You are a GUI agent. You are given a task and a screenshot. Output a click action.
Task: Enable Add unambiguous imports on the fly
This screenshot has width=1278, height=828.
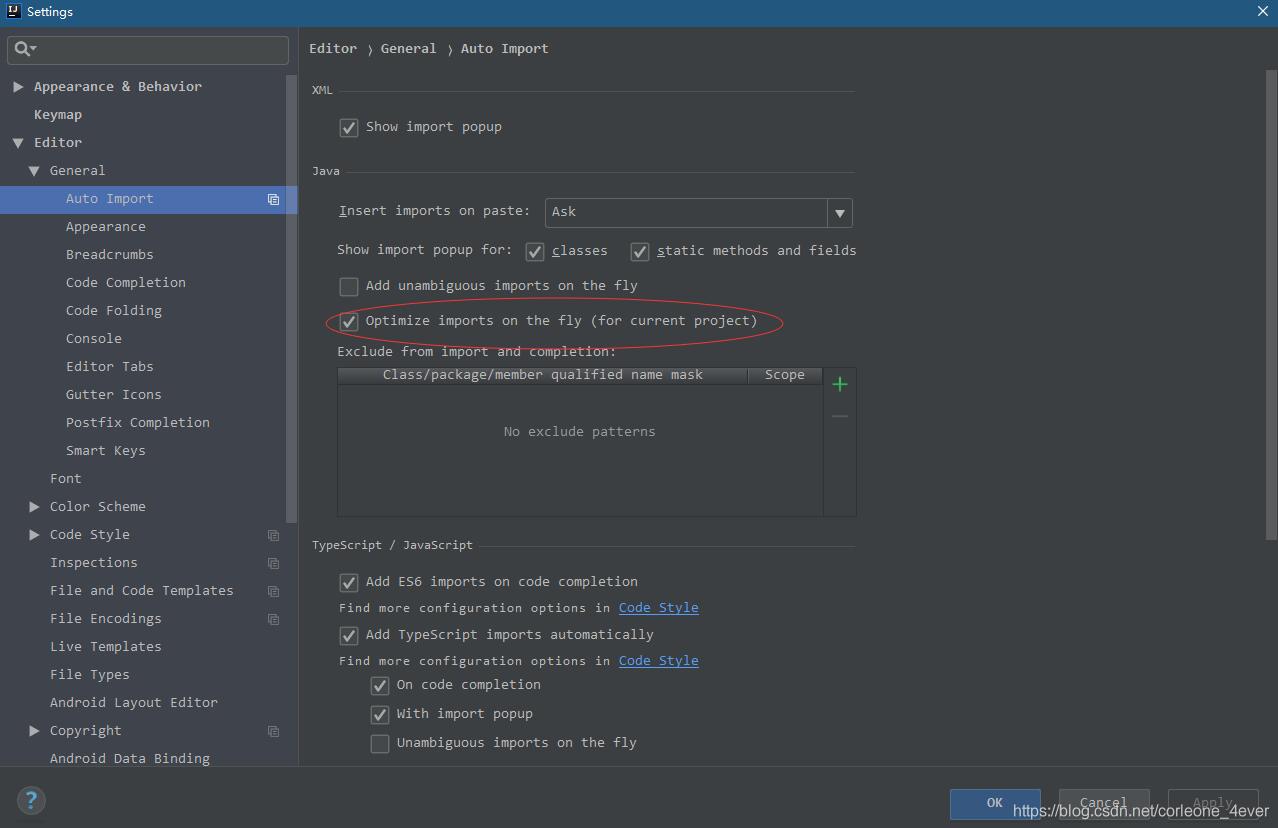(x=349, y=287)
